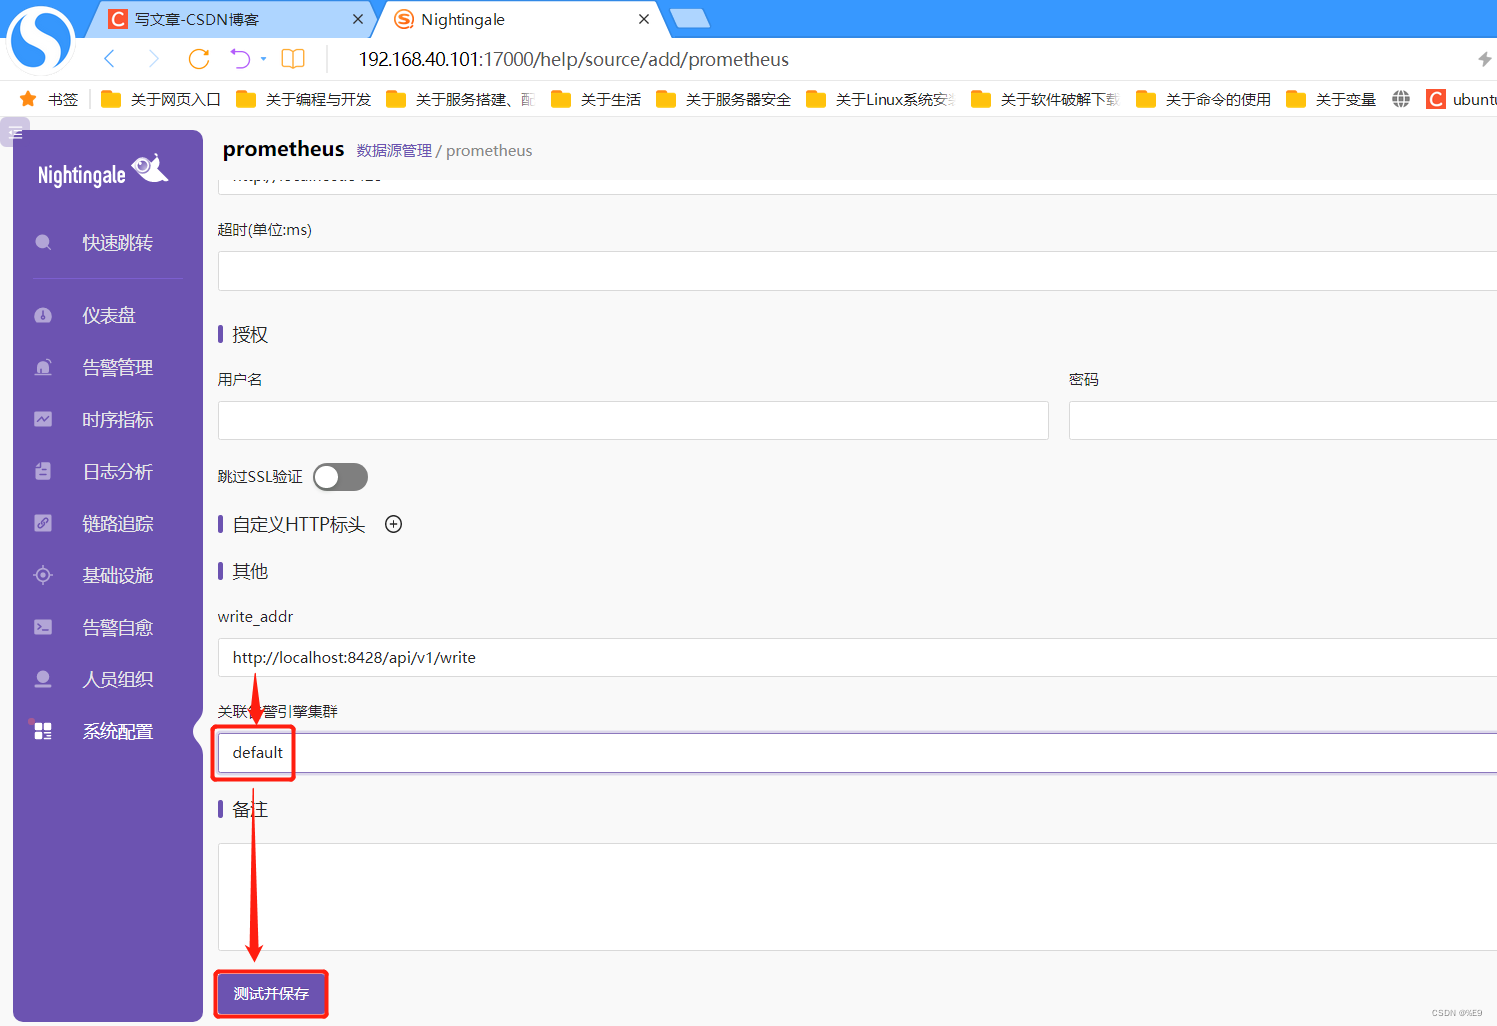Click the undo close-tab icon

click(240, 59)
